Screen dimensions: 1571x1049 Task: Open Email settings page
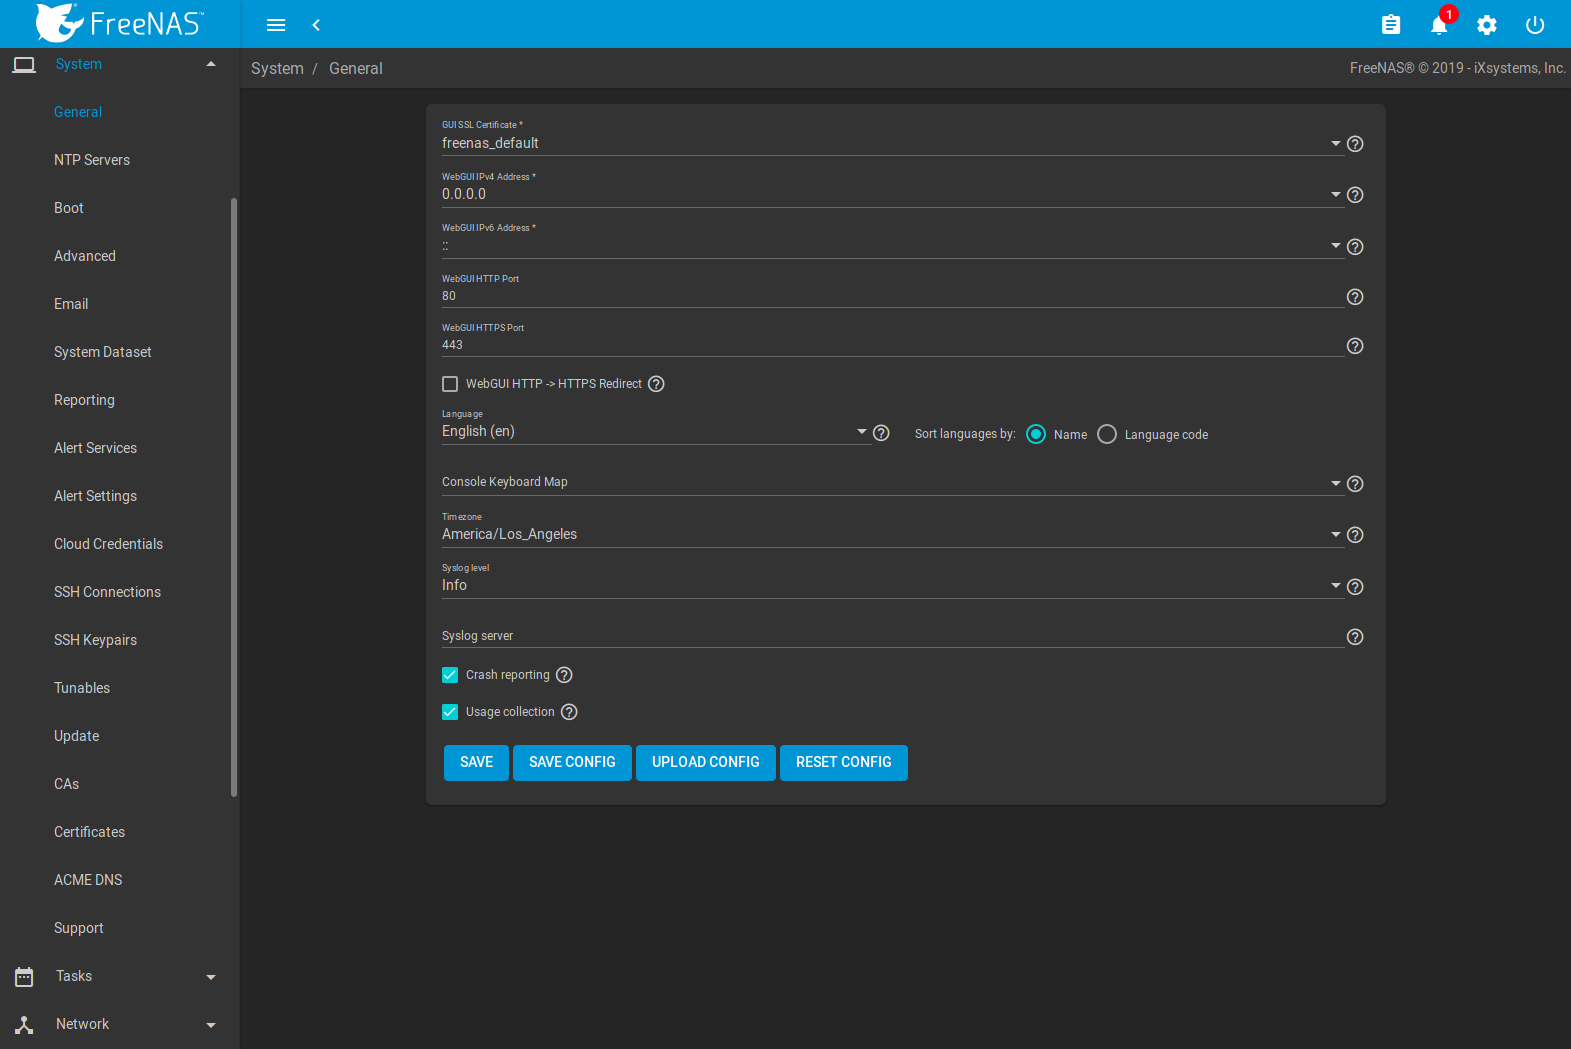point(71,304)
